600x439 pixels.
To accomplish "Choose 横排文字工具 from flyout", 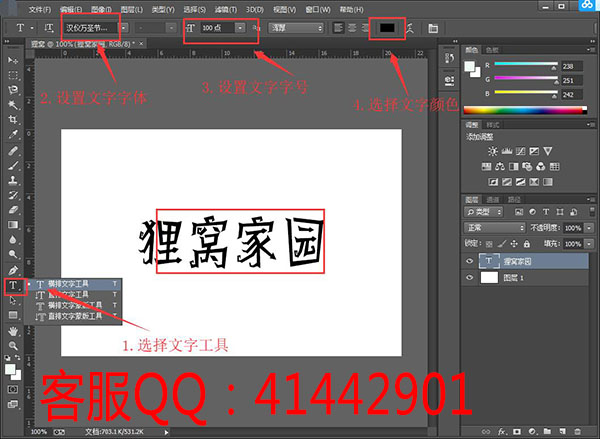I will [73, 284].
